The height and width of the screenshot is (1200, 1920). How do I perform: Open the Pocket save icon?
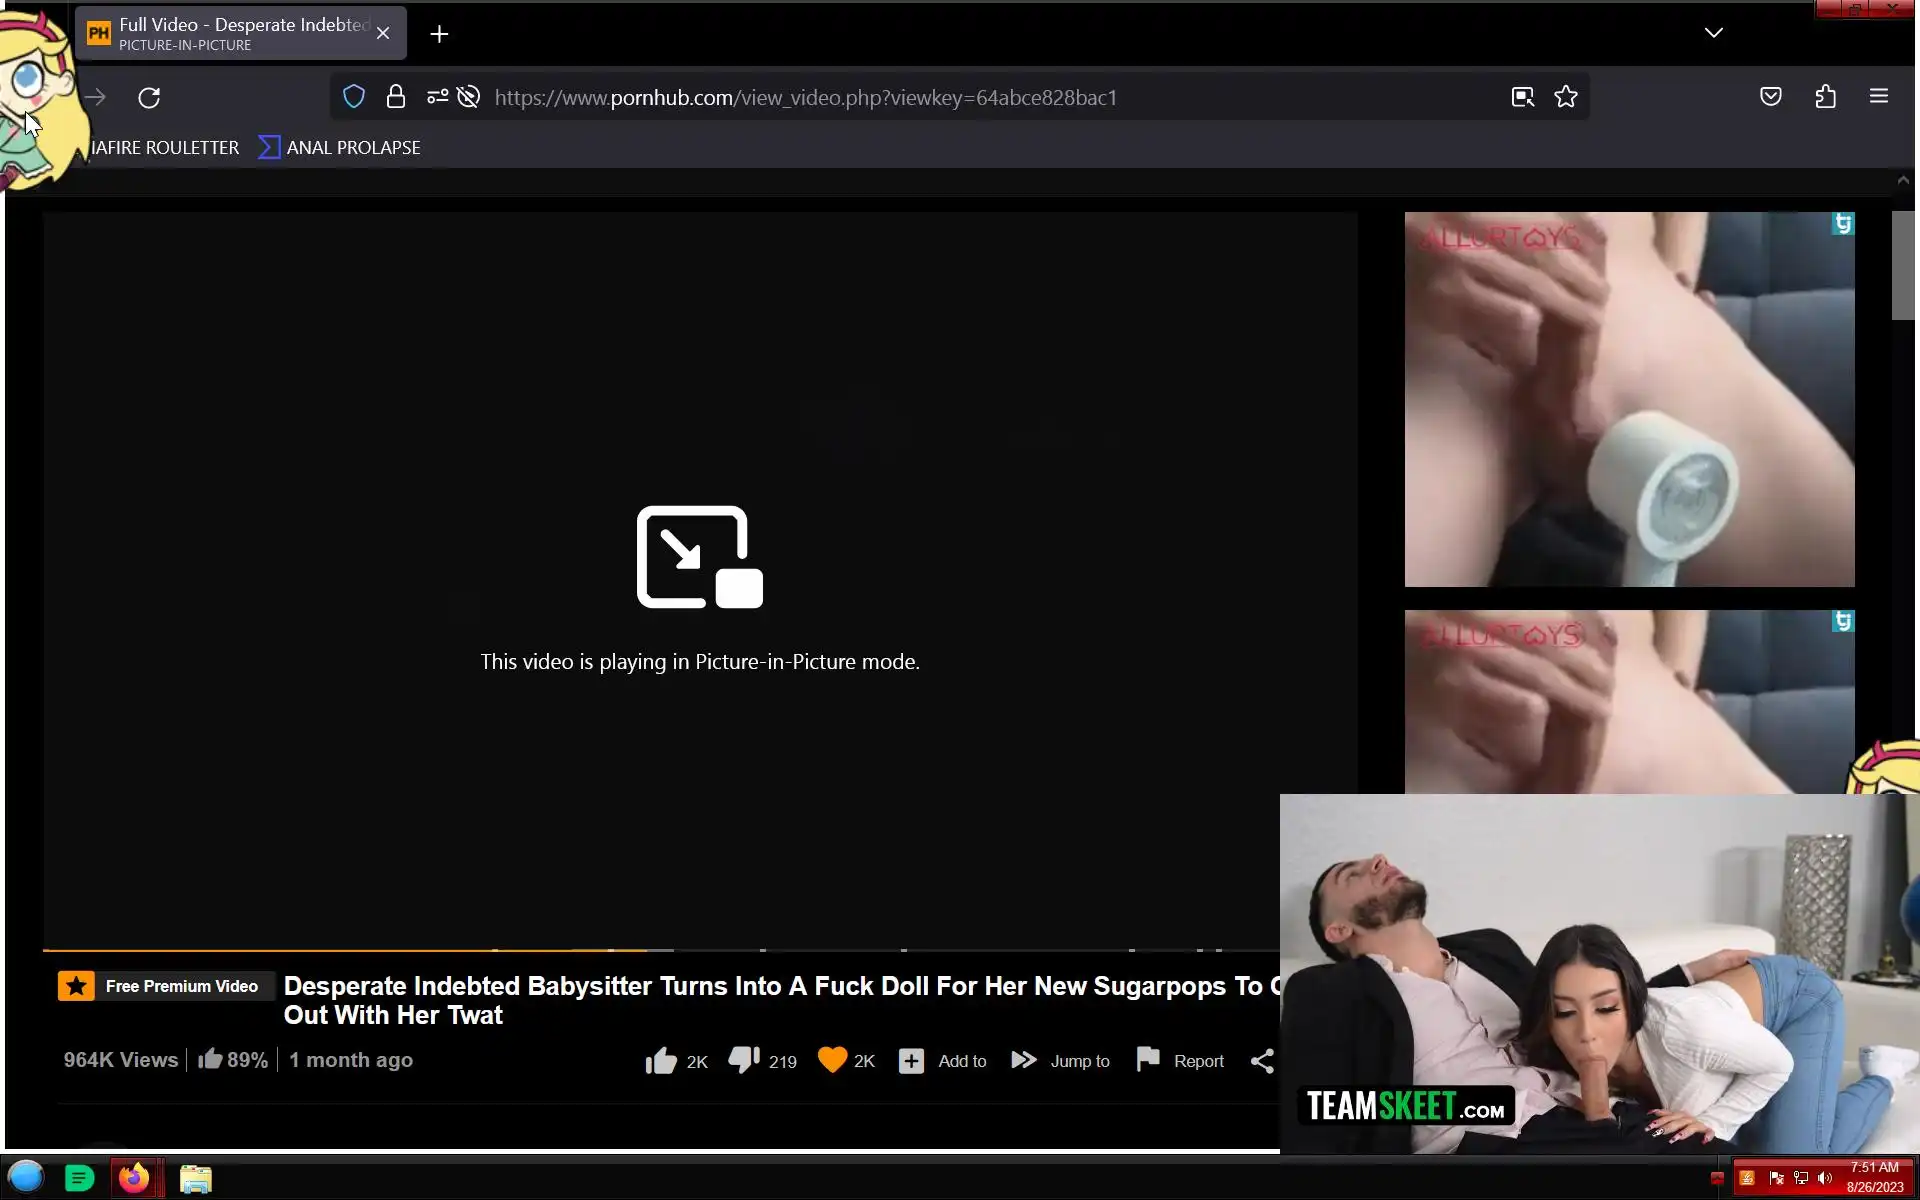[1770, 97]
